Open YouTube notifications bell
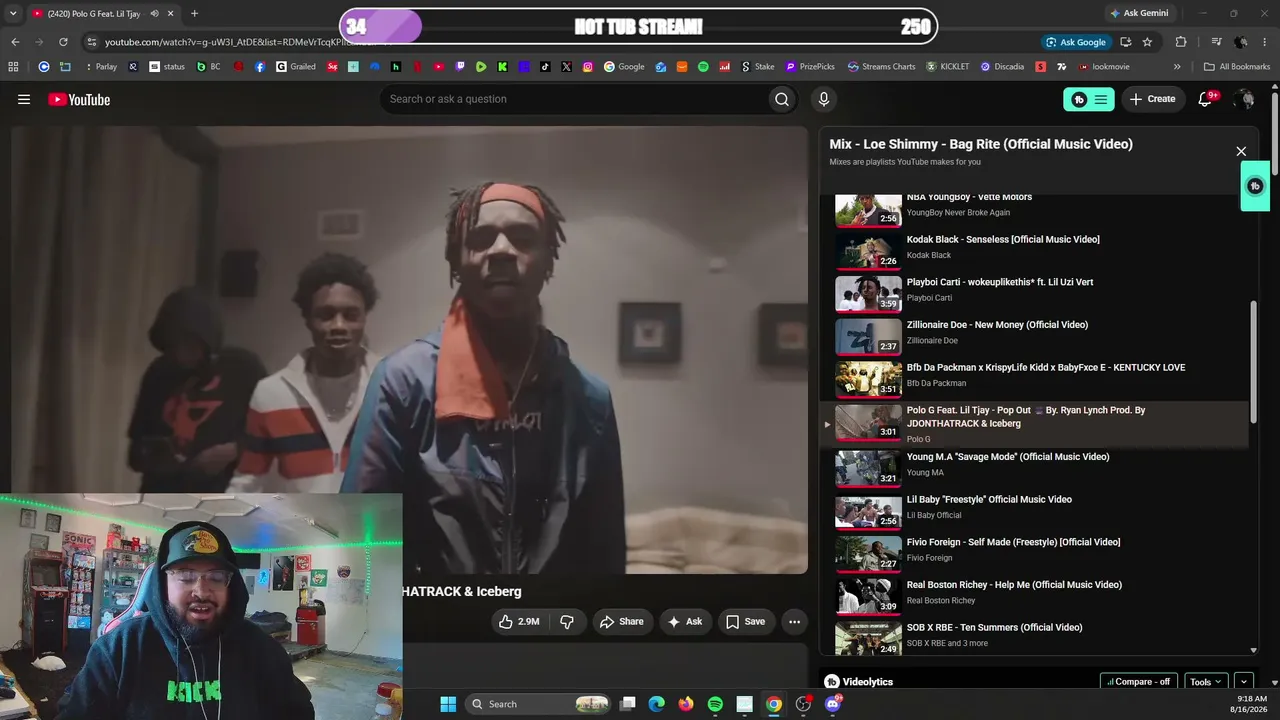The width and height of the screenshot is (1280, 720). pos(1206,99)
